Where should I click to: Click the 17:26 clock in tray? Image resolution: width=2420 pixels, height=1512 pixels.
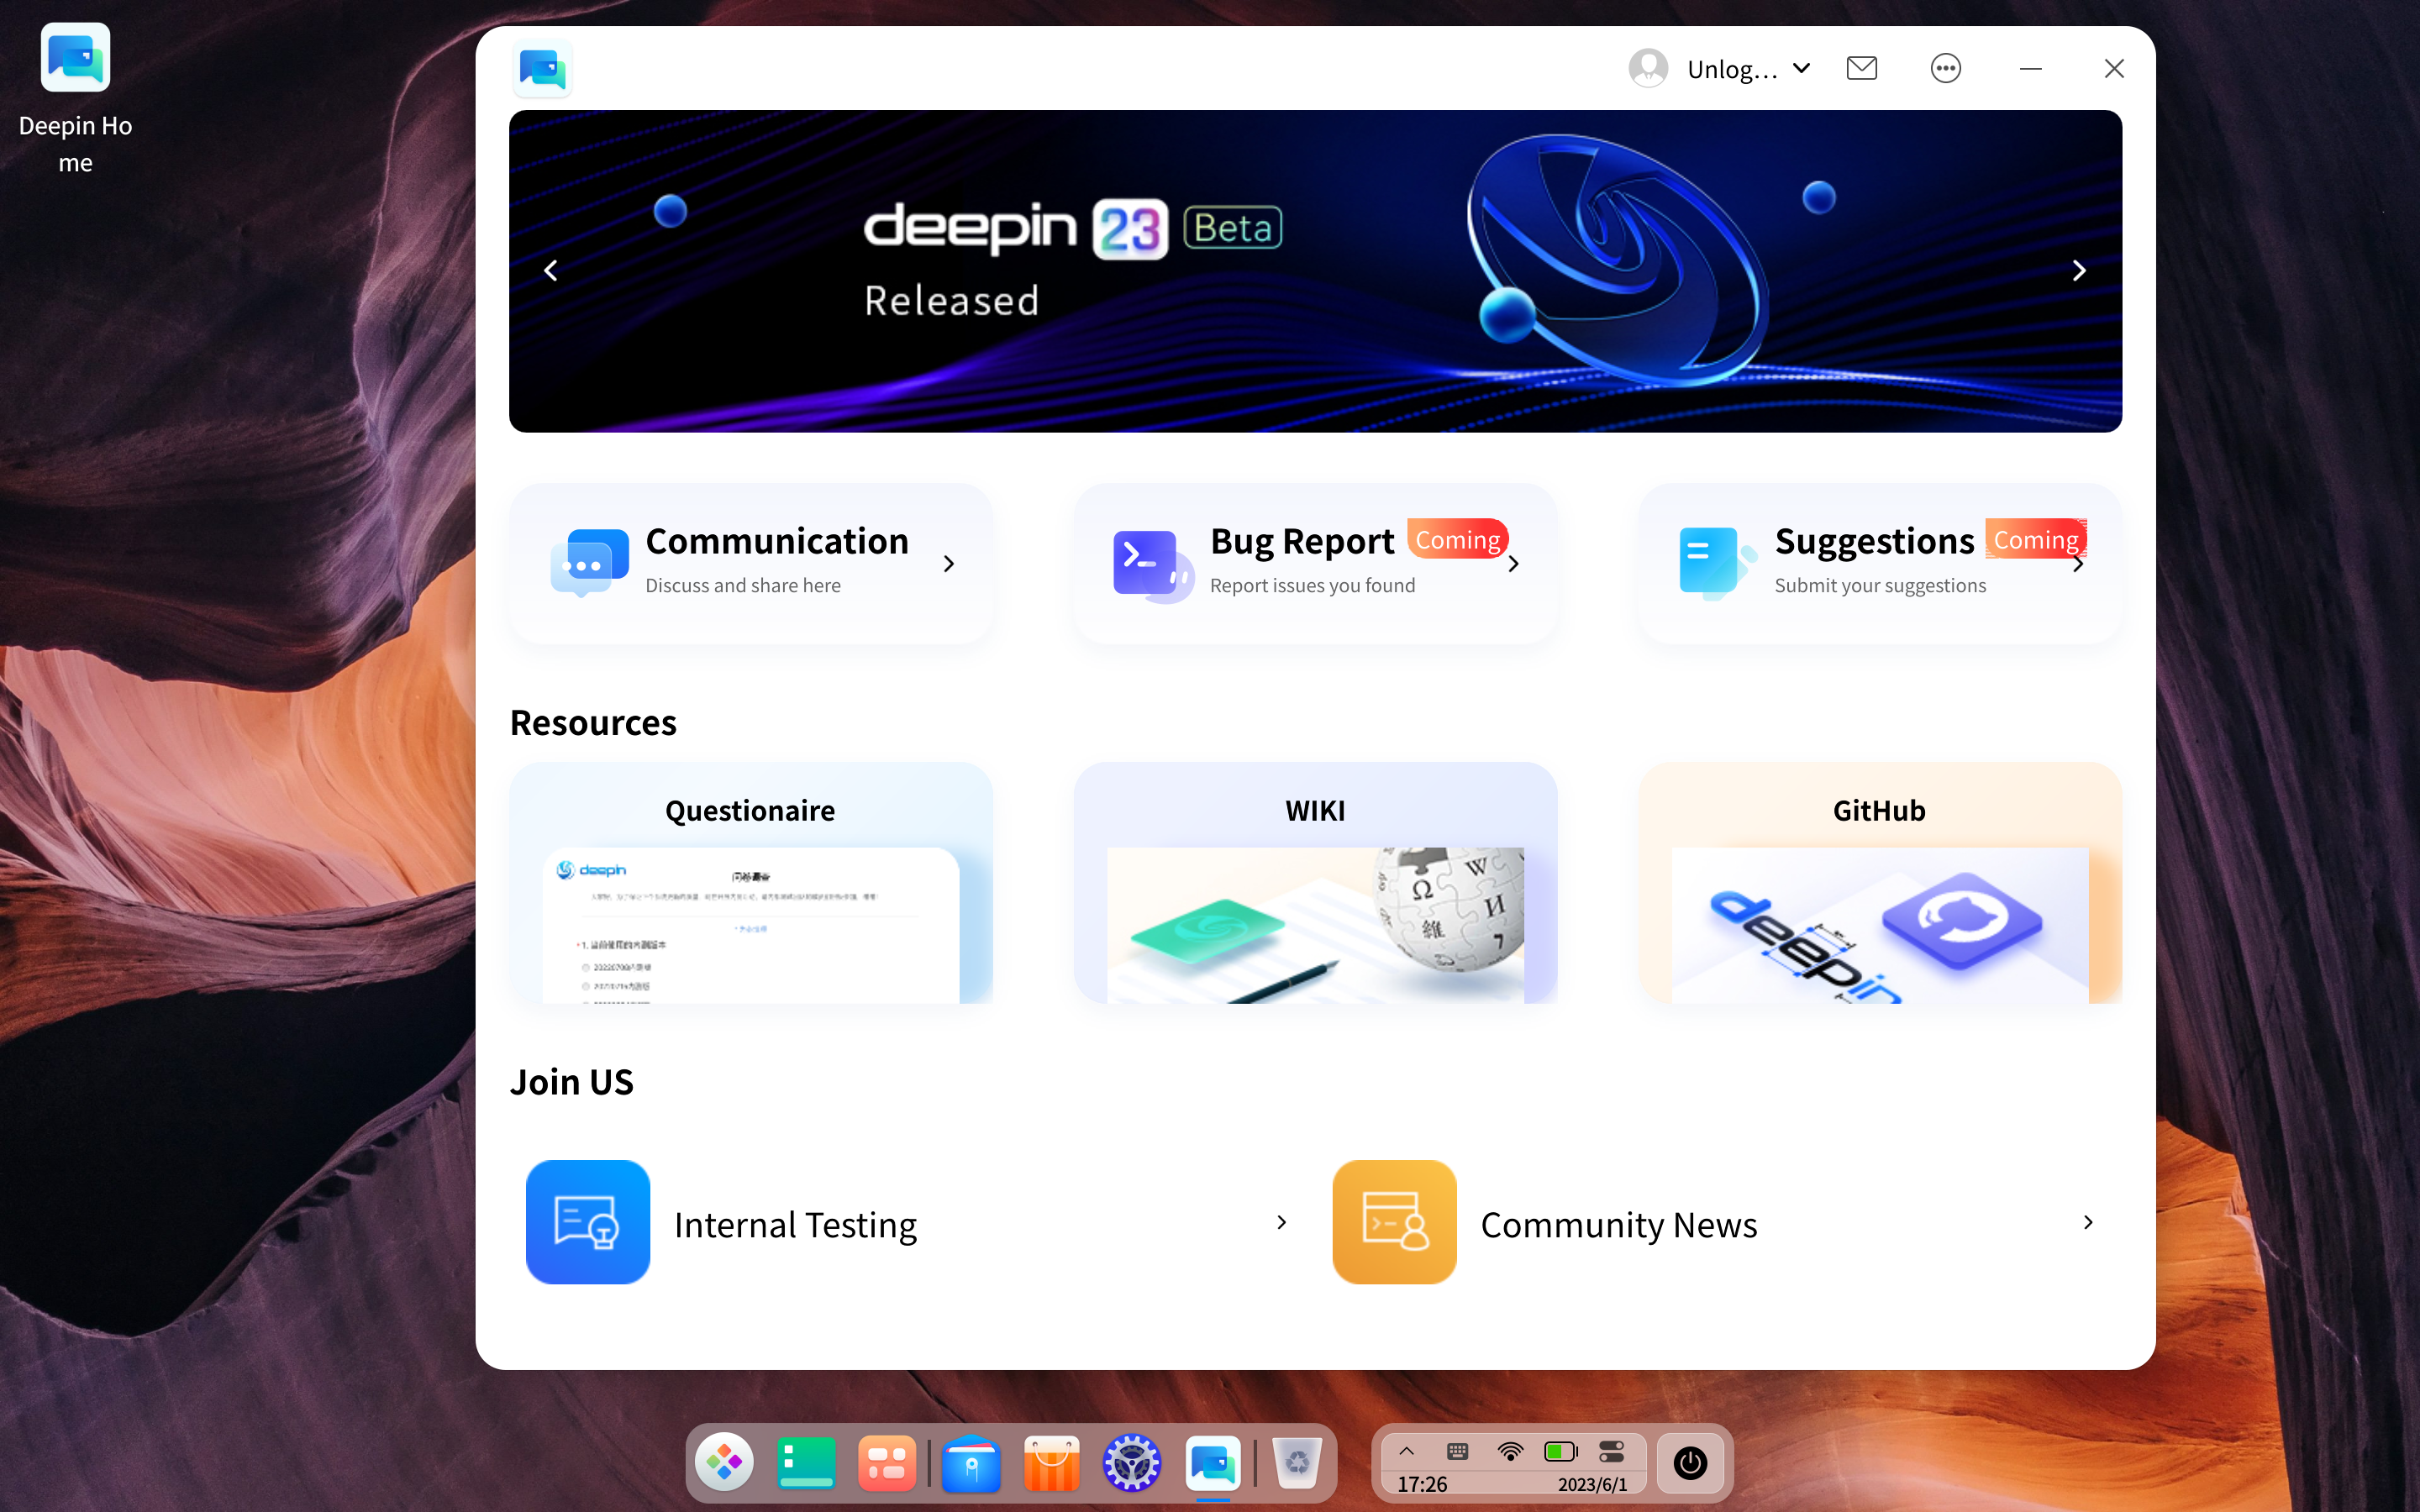1422,1485
